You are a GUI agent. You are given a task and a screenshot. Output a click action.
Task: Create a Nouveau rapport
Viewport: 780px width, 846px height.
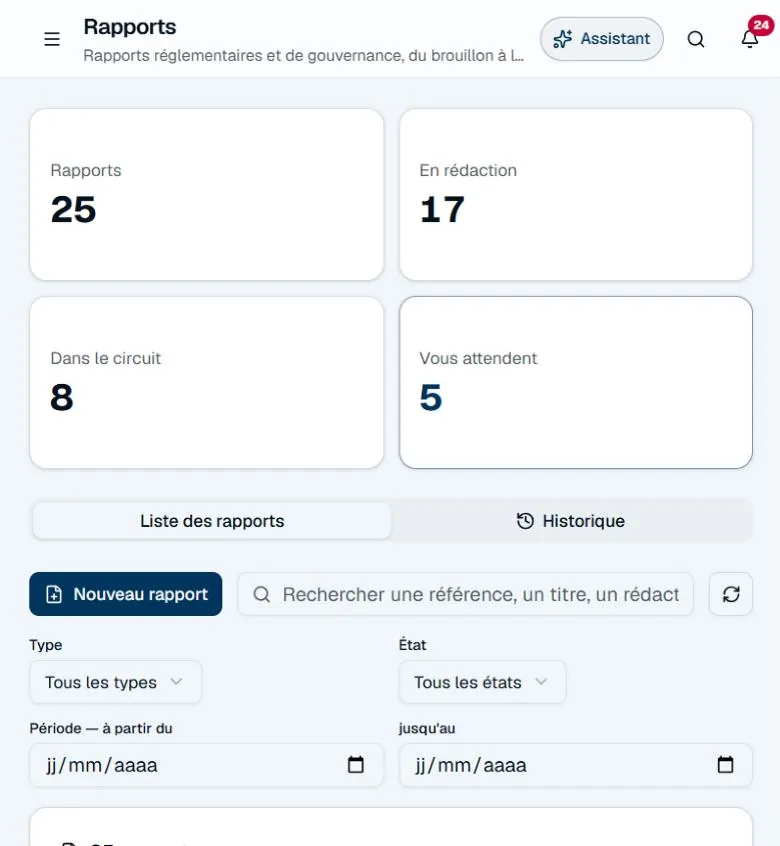126,594
